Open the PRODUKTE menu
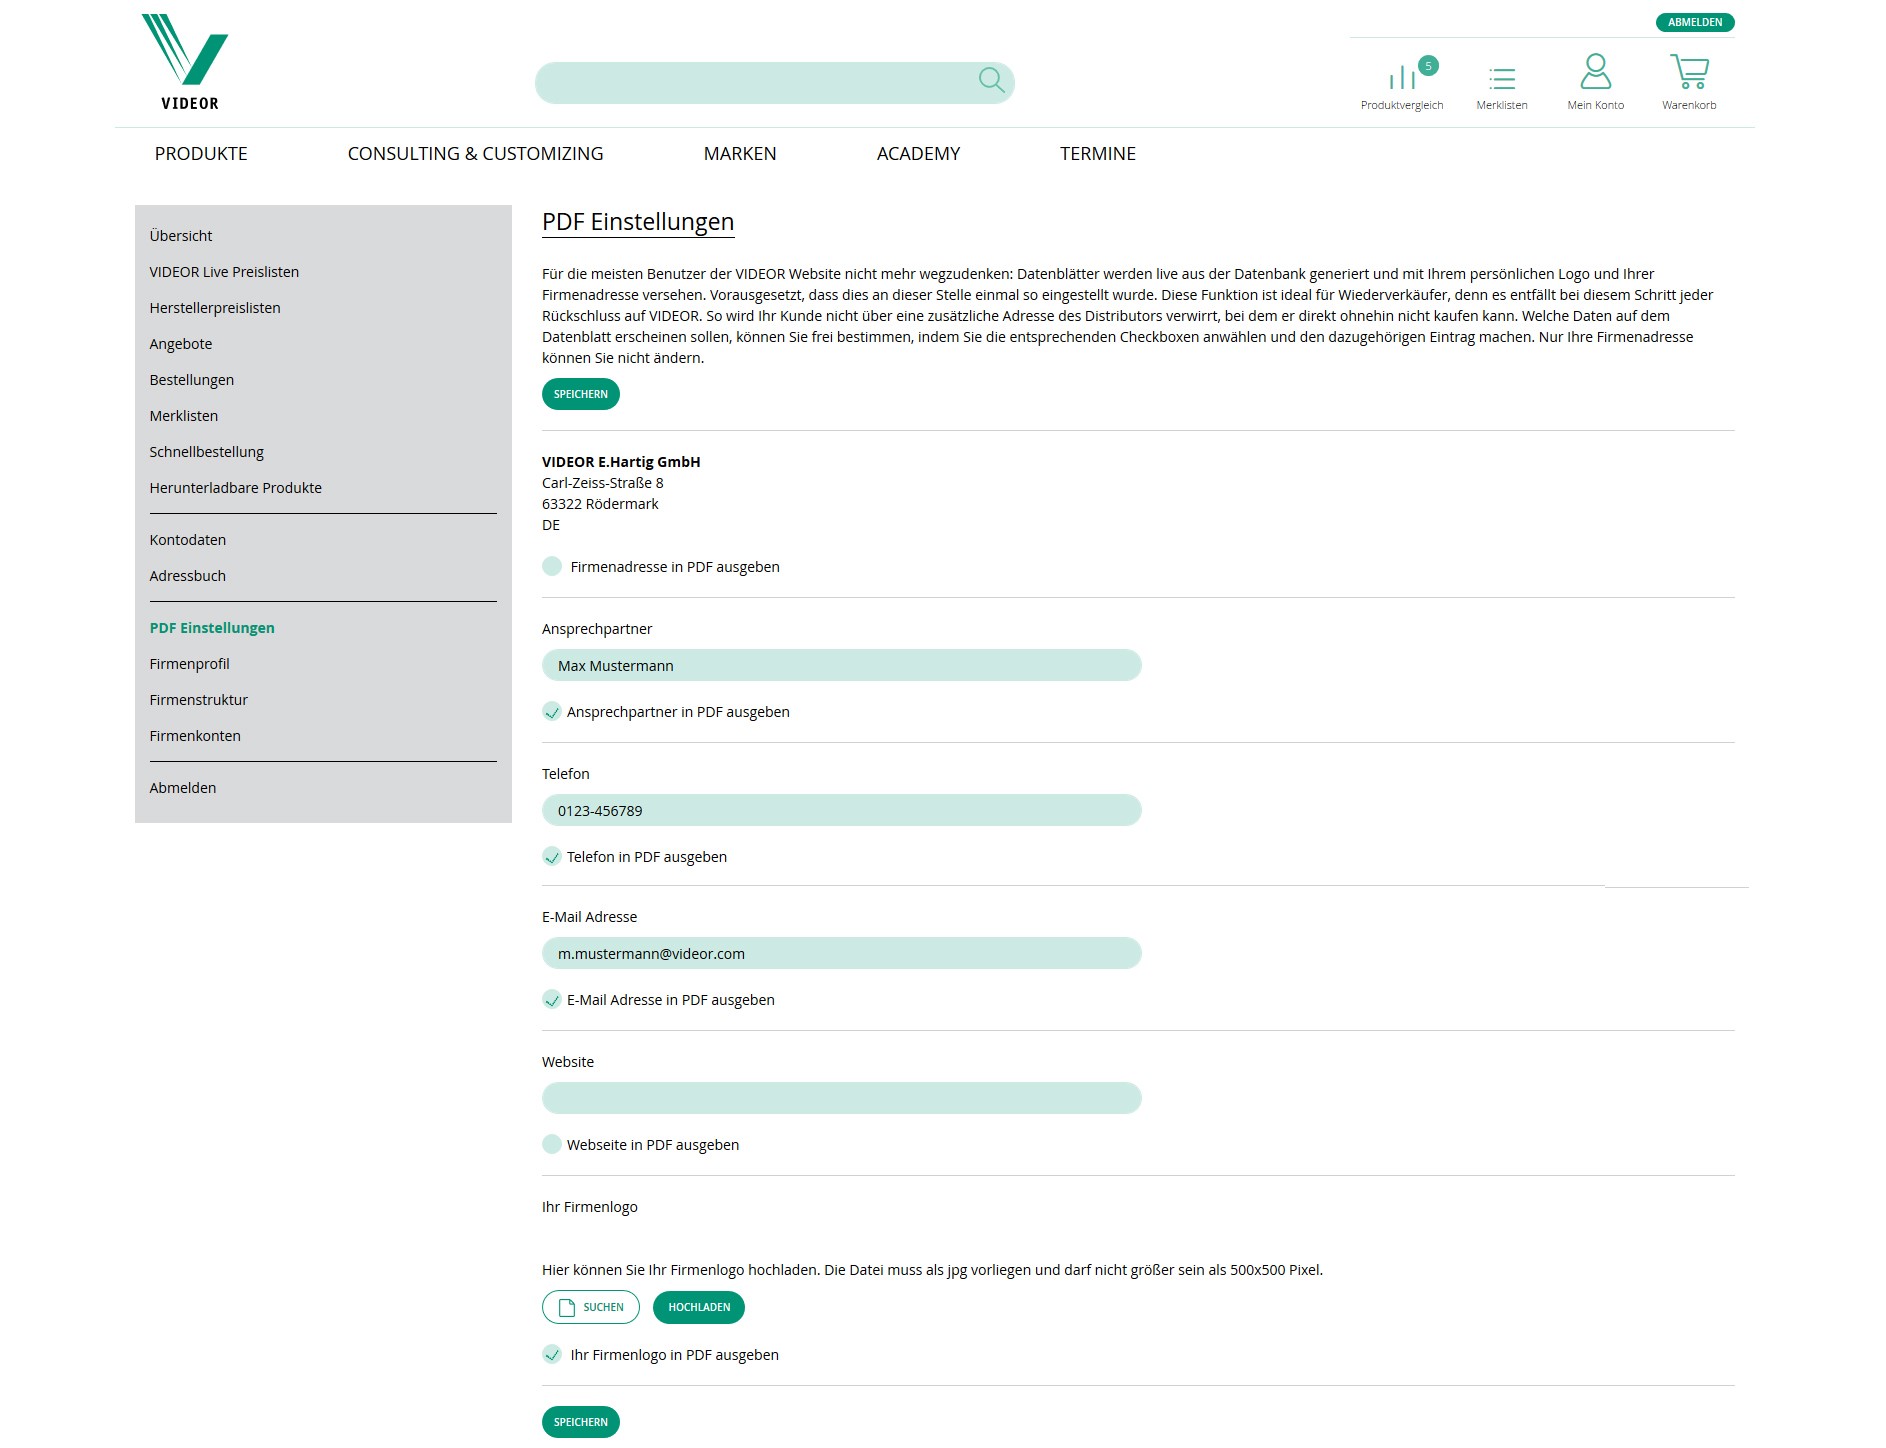Screen dimensions: 1886x1448 201,153
